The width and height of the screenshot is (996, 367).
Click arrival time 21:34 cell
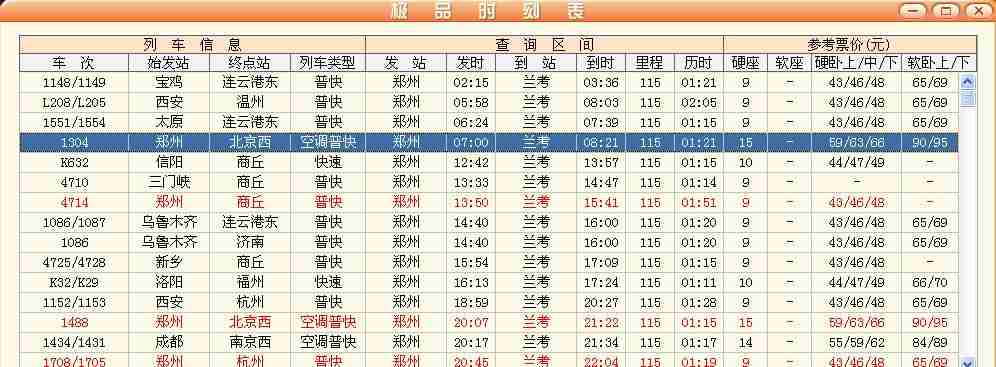click(x=600, y=342)
